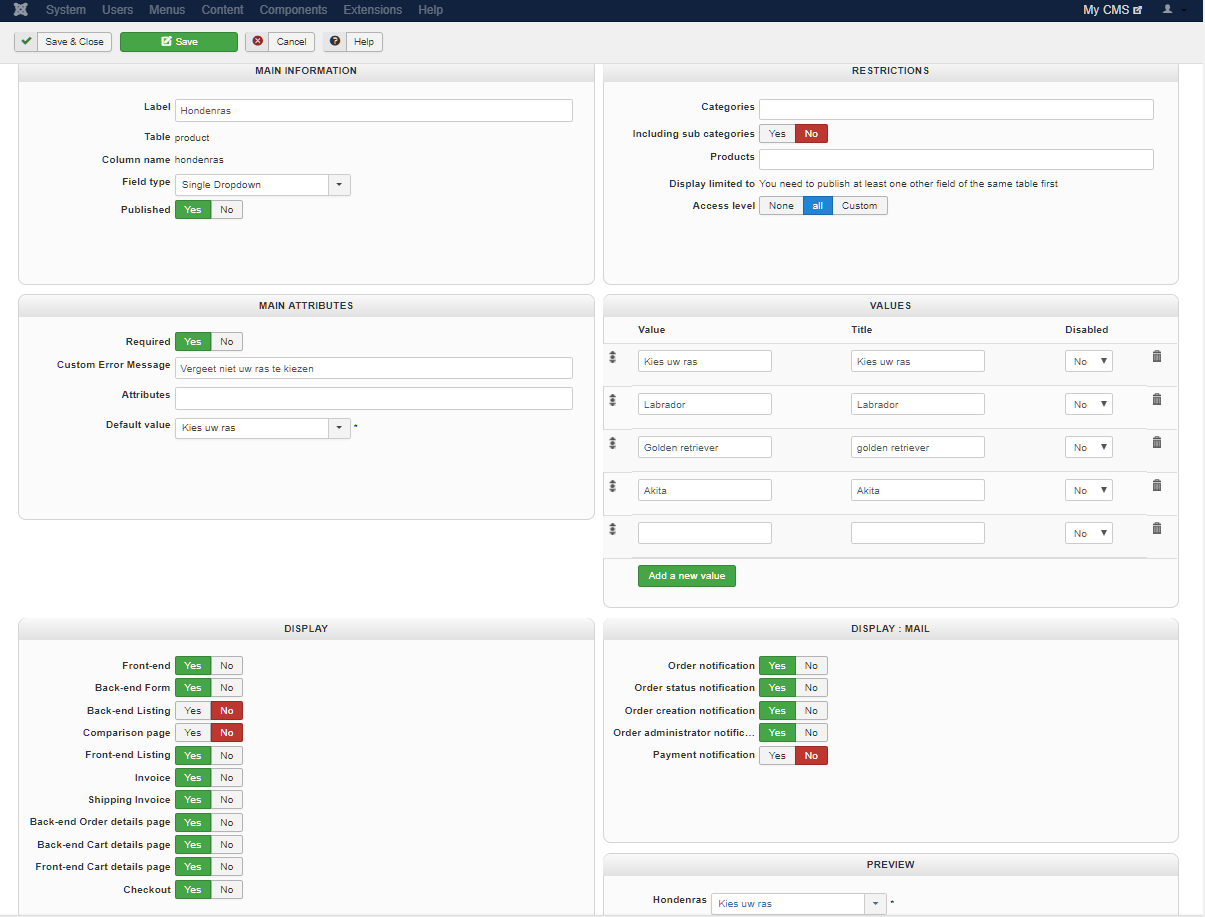Click the Joomla logo icon

(22, 10)
